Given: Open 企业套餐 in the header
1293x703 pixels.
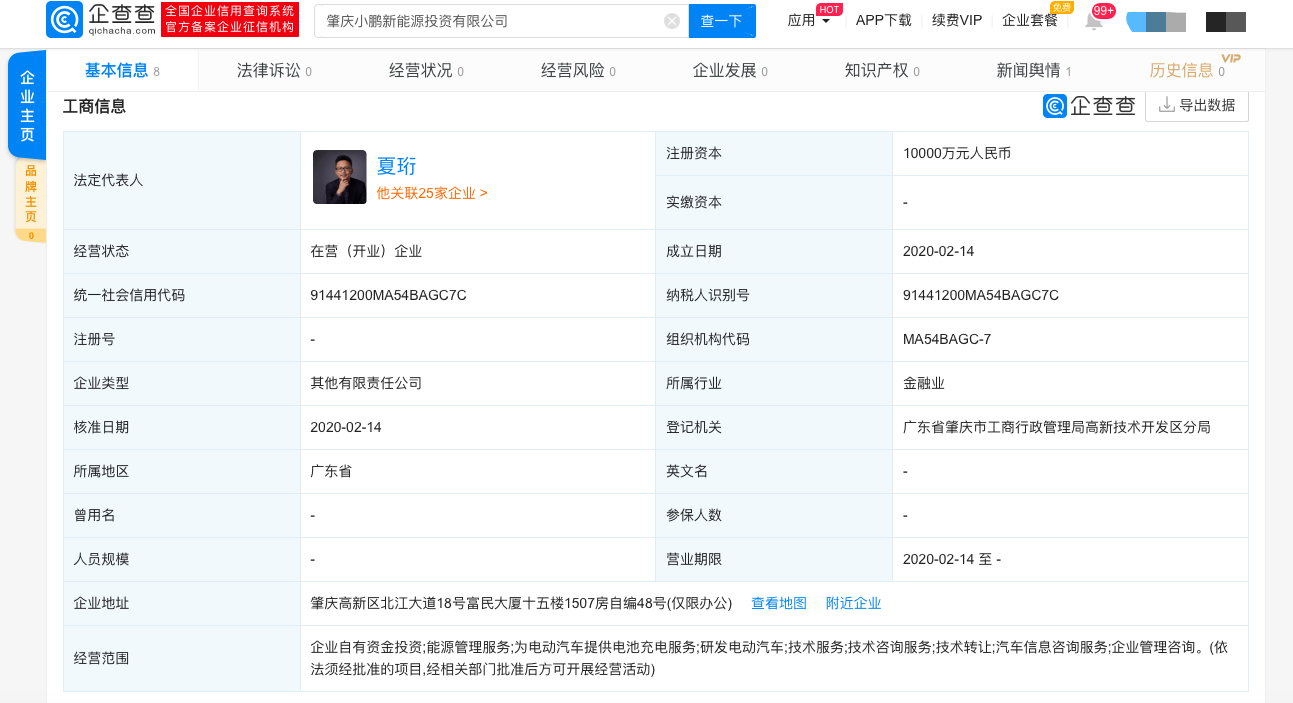Looking at the screenshot, I should click(x=1030, y=20).
